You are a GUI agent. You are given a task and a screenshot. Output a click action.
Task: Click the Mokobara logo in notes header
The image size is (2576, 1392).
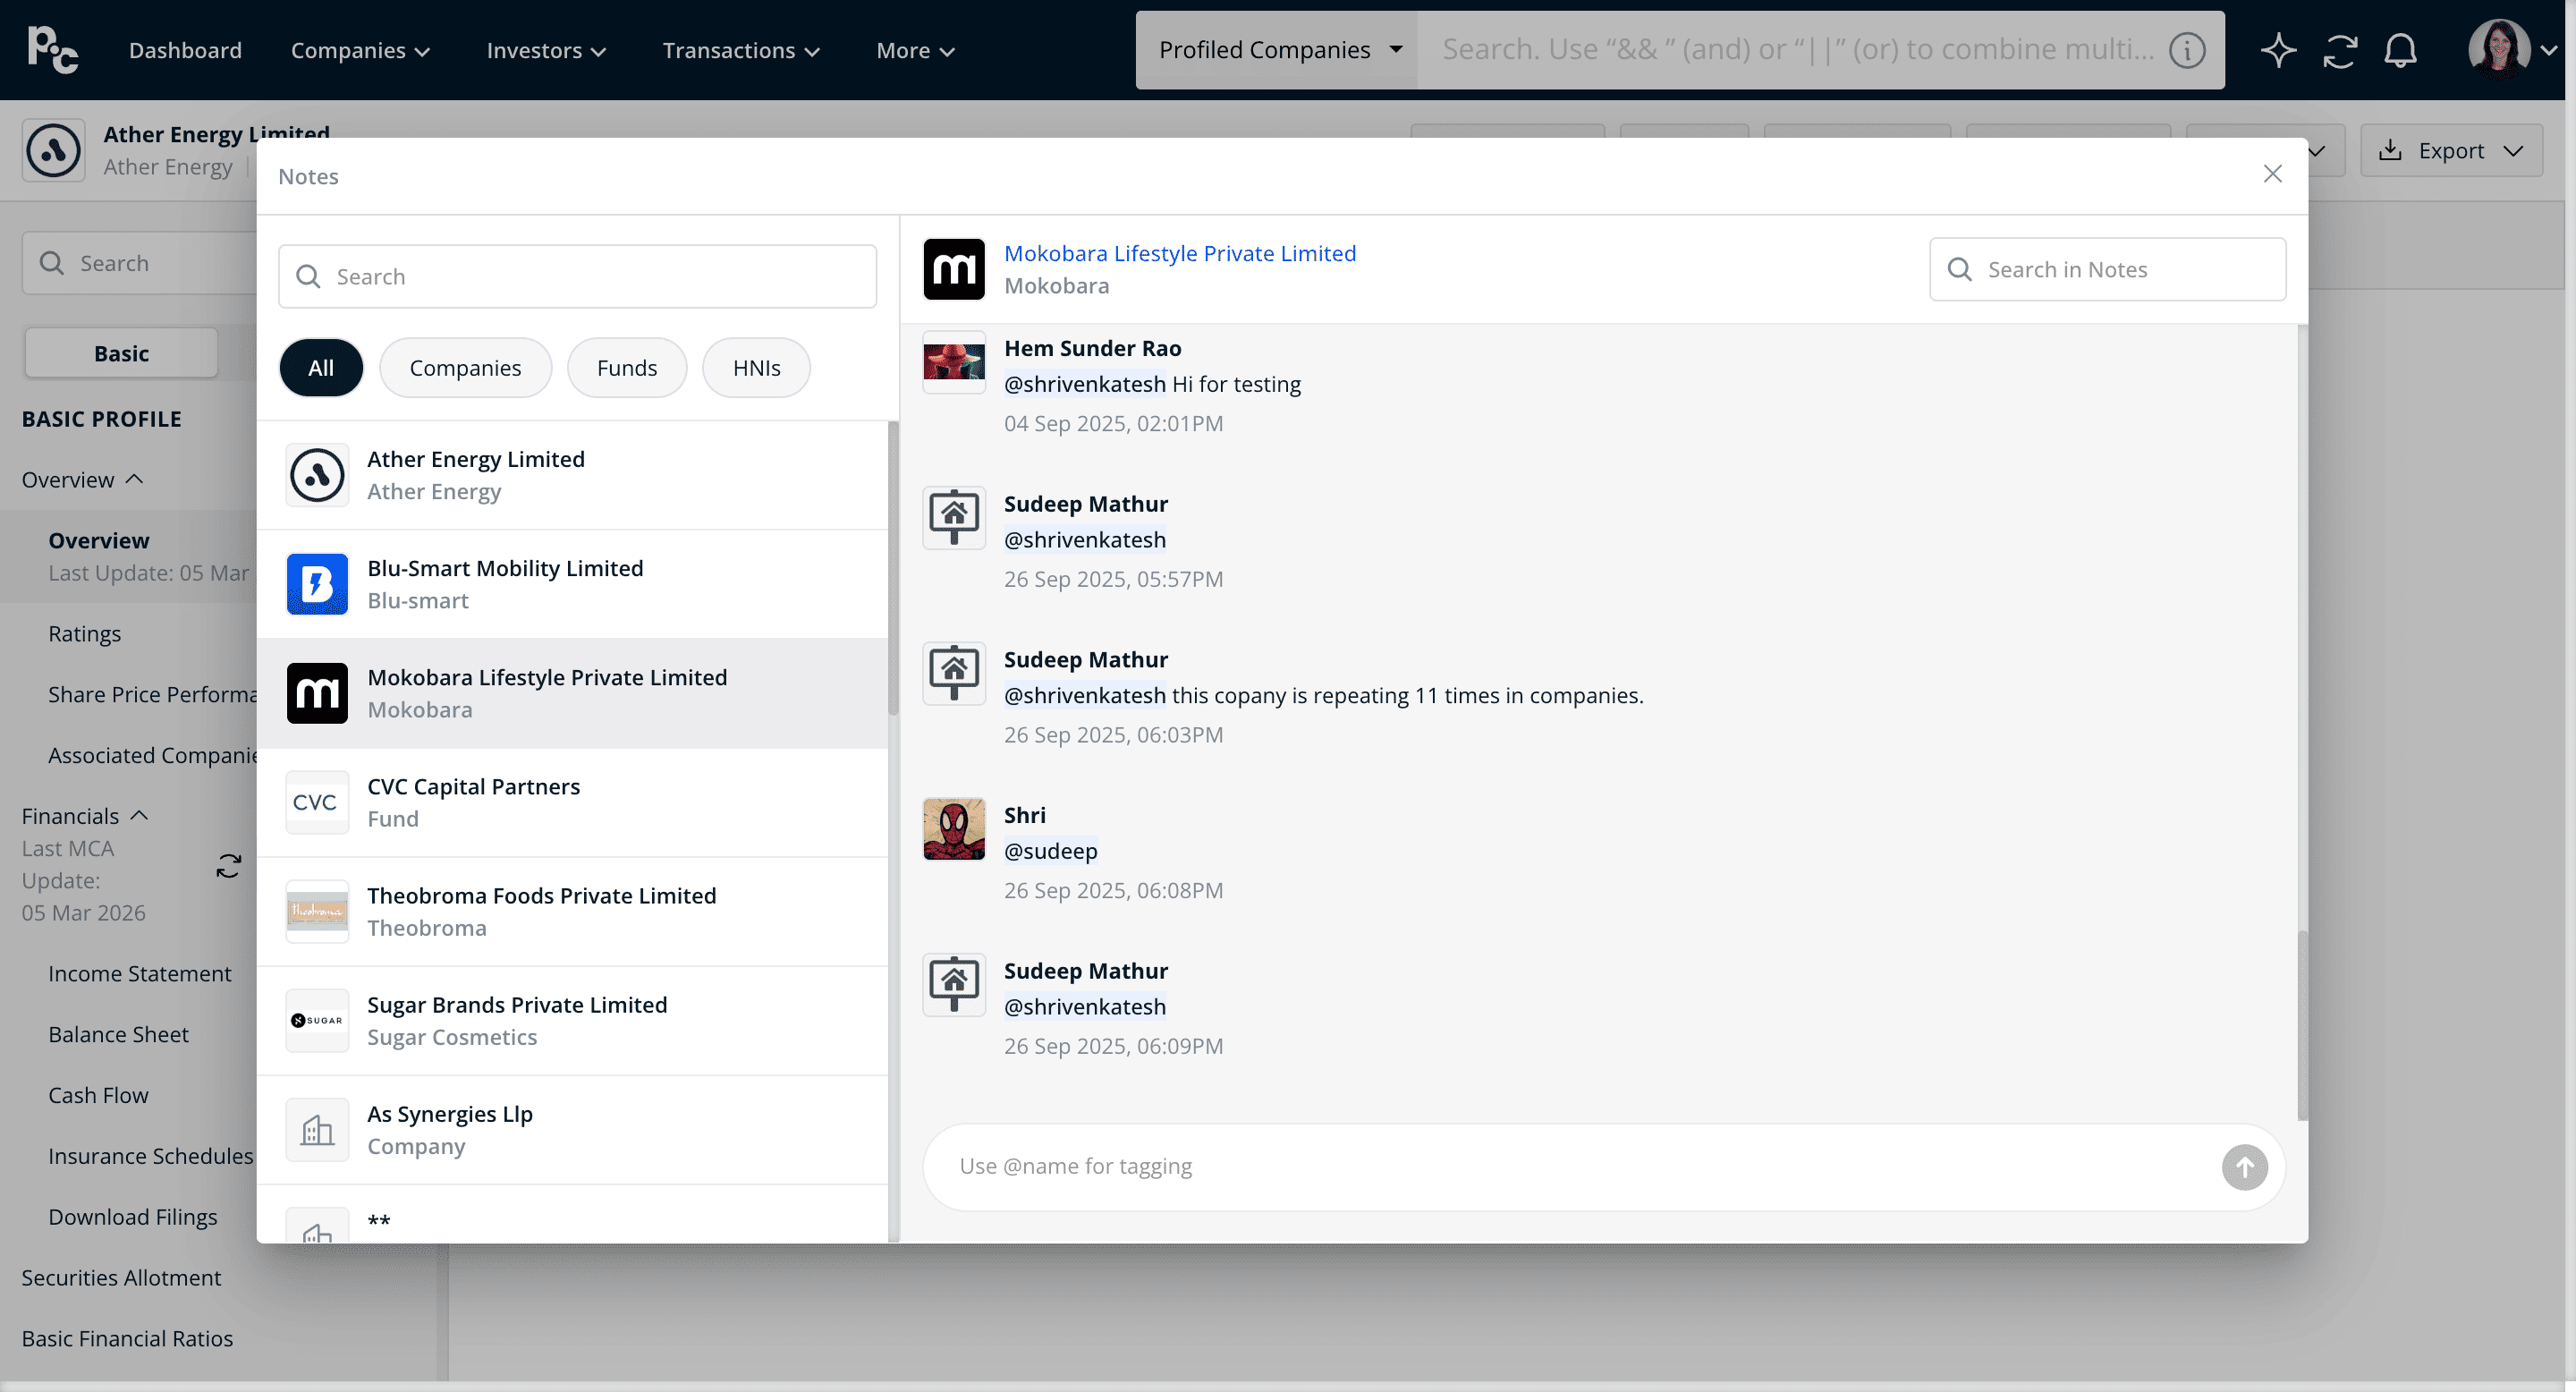pos(953,269)
